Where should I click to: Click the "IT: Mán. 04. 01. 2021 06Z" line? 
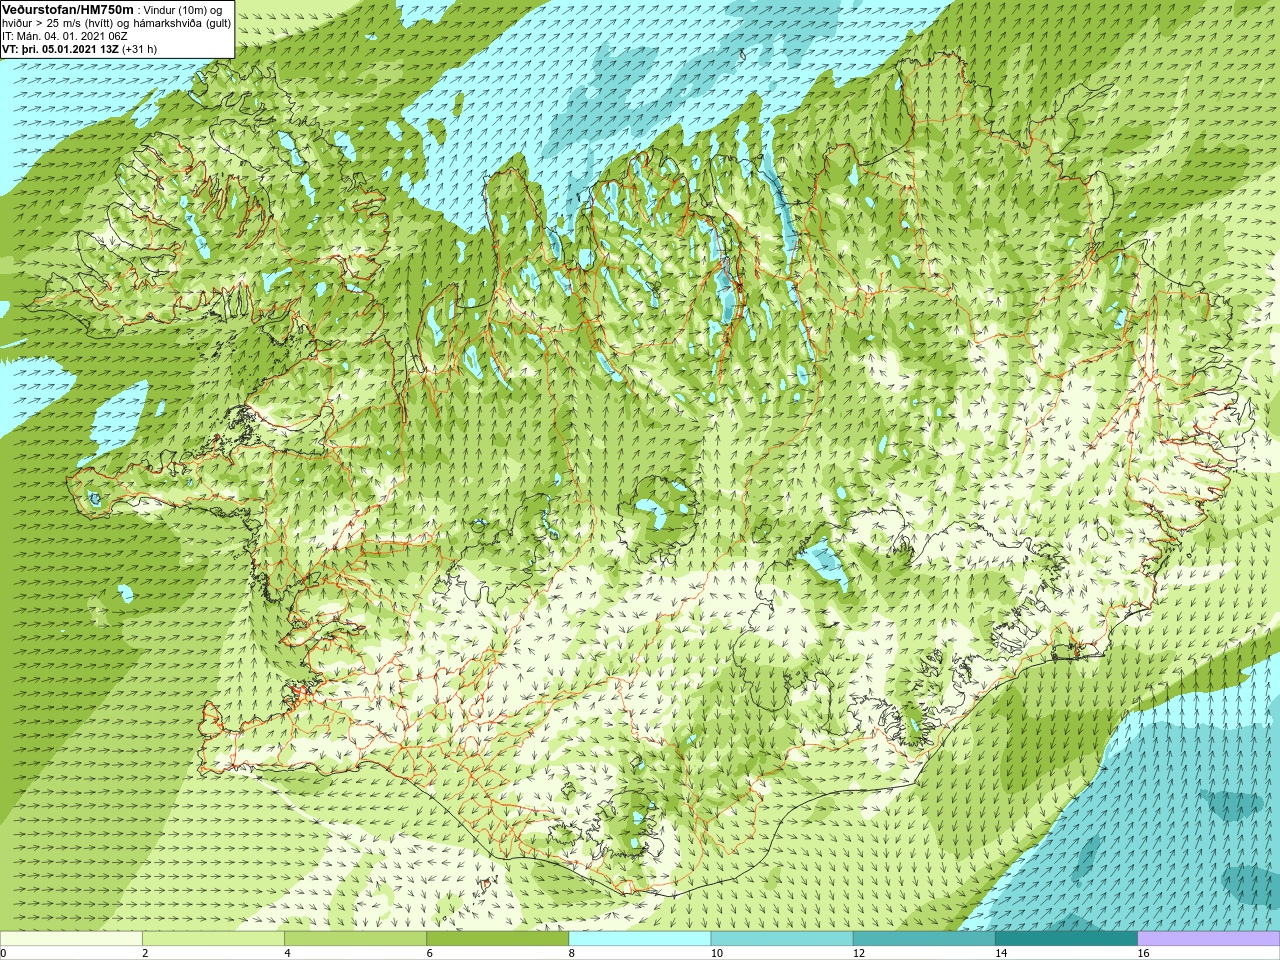tap(64, 36)
